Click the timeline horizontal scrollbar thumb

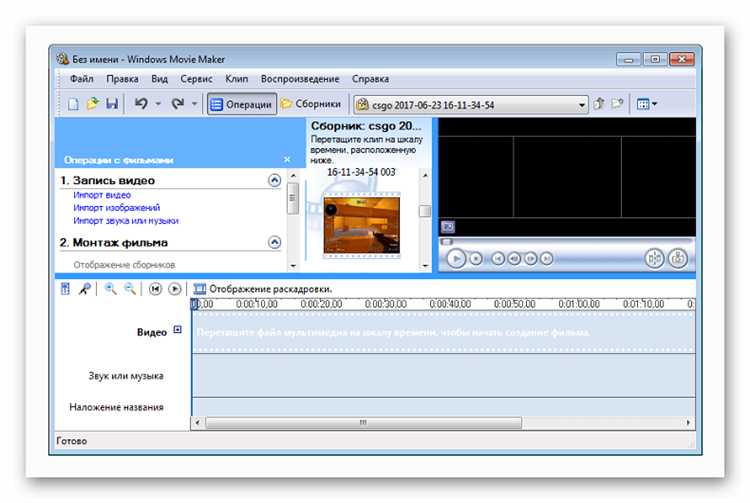point(364,423)
